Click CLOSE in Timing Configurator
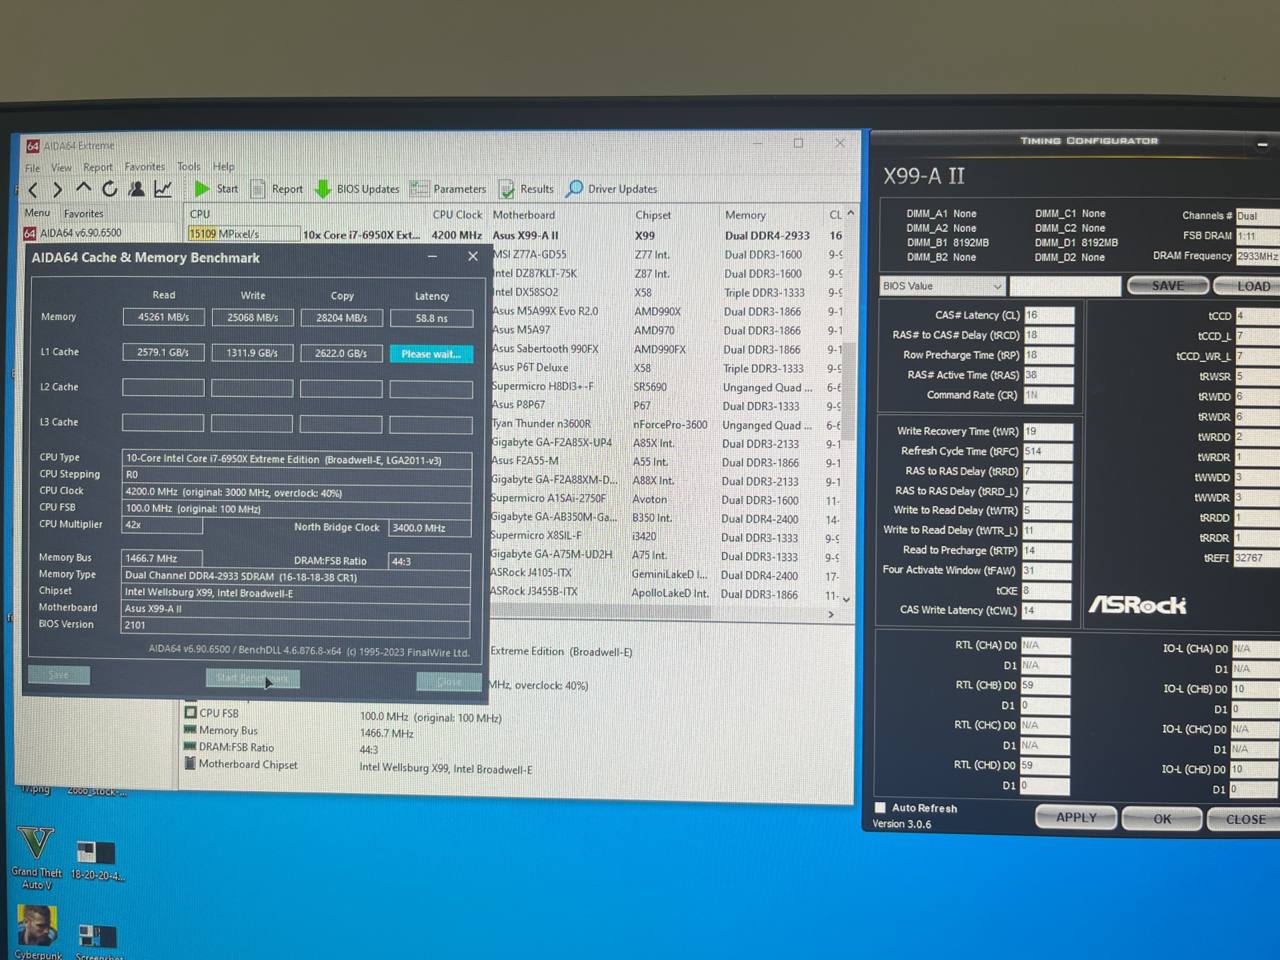 click(1244, 819)
